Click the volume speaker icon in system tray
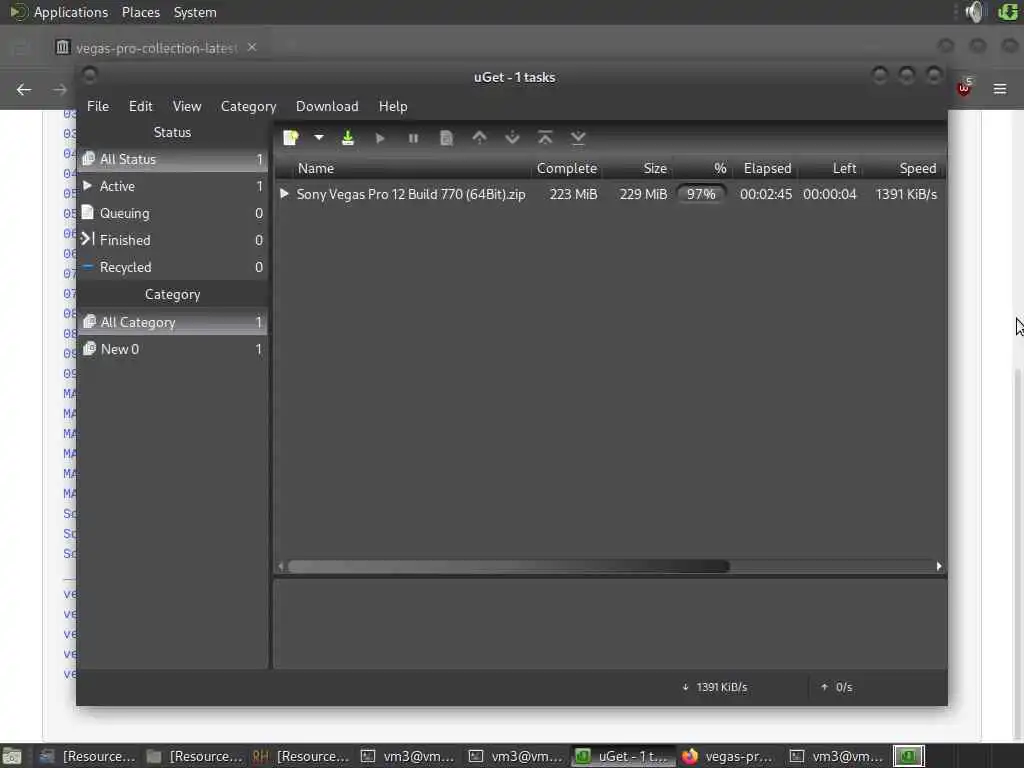Screen dimensions: 1024x768 [974, 12]
